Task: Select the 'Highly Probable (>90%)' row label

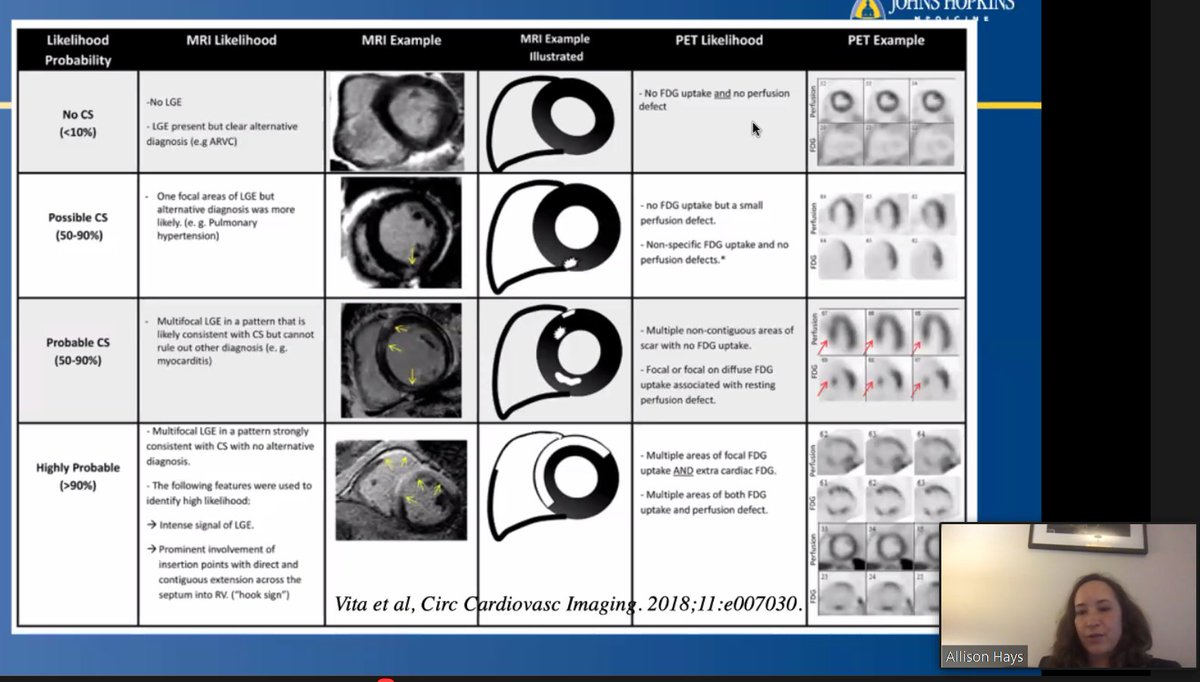Action: coord(78,476)
